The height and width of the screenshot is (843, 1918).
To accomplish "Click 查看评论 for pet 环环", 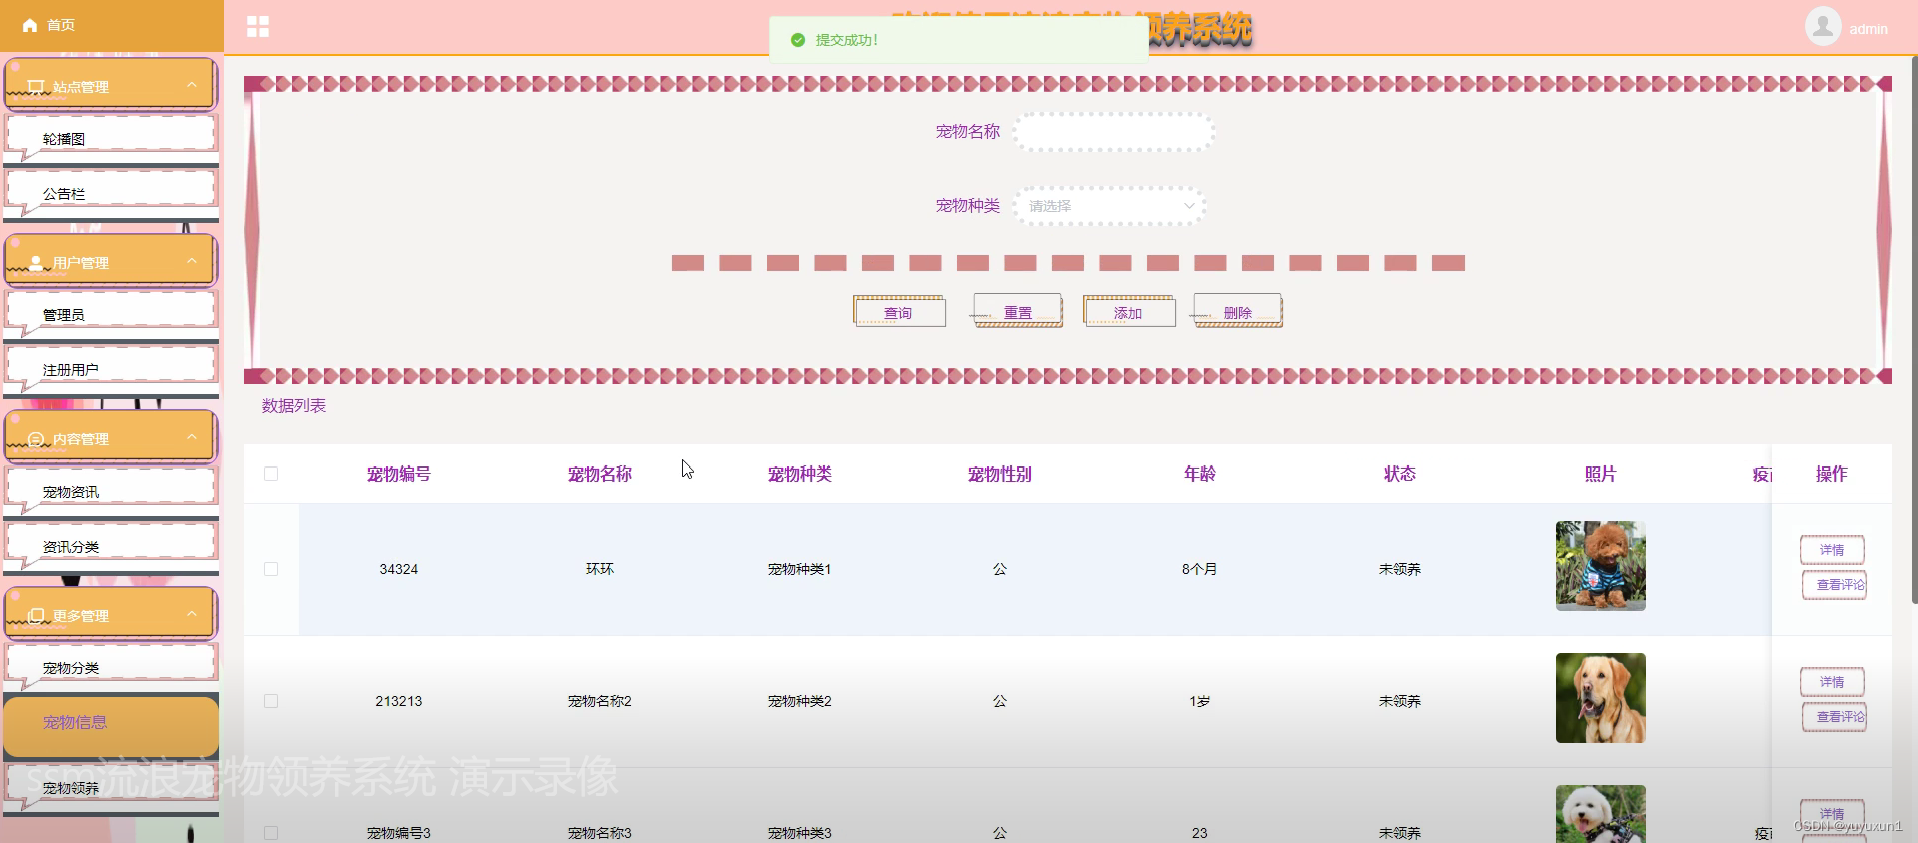I will [1834, 585].
